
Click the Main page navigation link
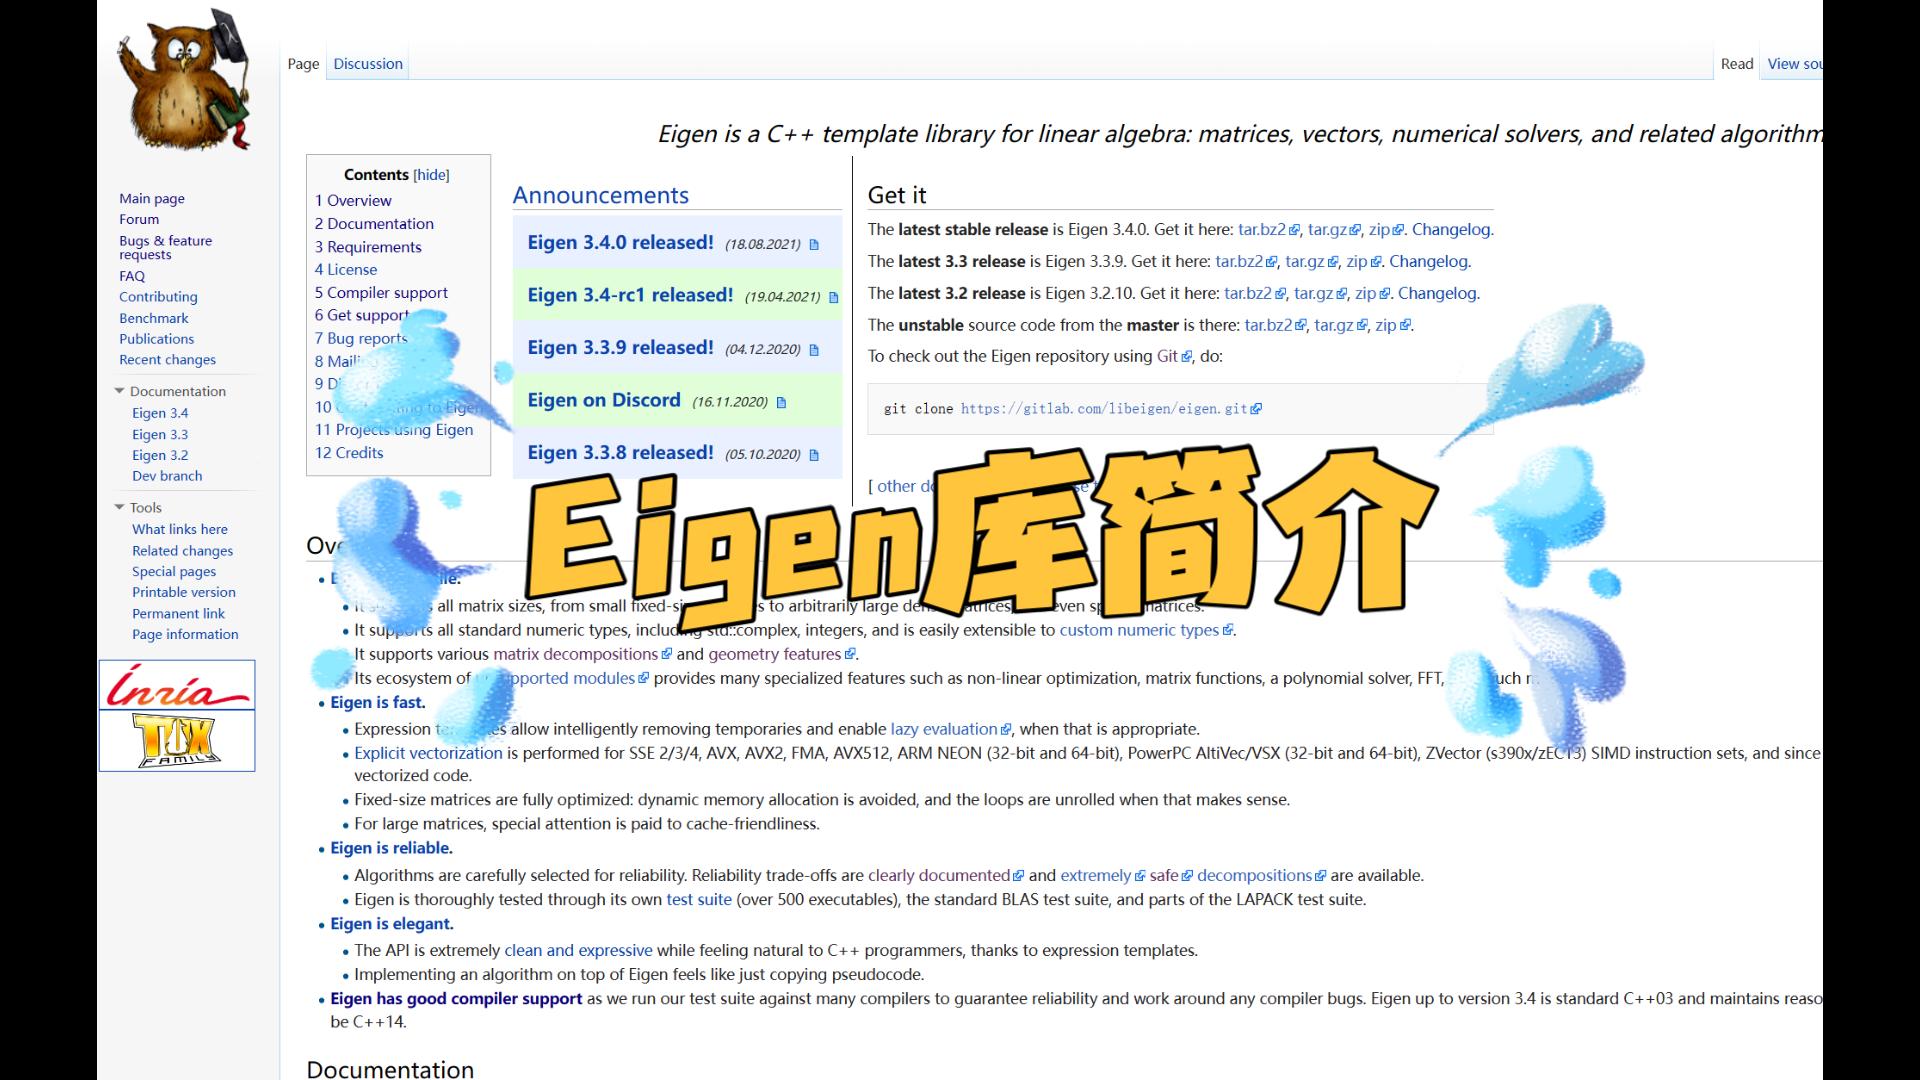(x=152, y=198)
